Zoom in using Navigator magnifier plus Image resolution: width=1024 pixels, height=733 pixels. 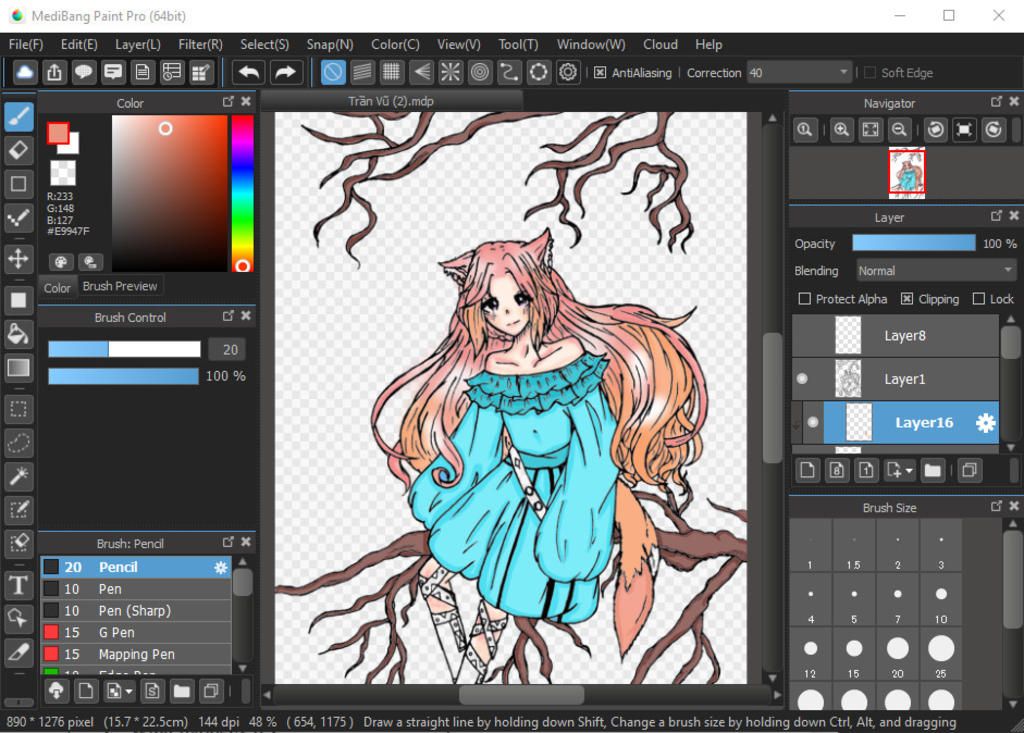(842, 129)
